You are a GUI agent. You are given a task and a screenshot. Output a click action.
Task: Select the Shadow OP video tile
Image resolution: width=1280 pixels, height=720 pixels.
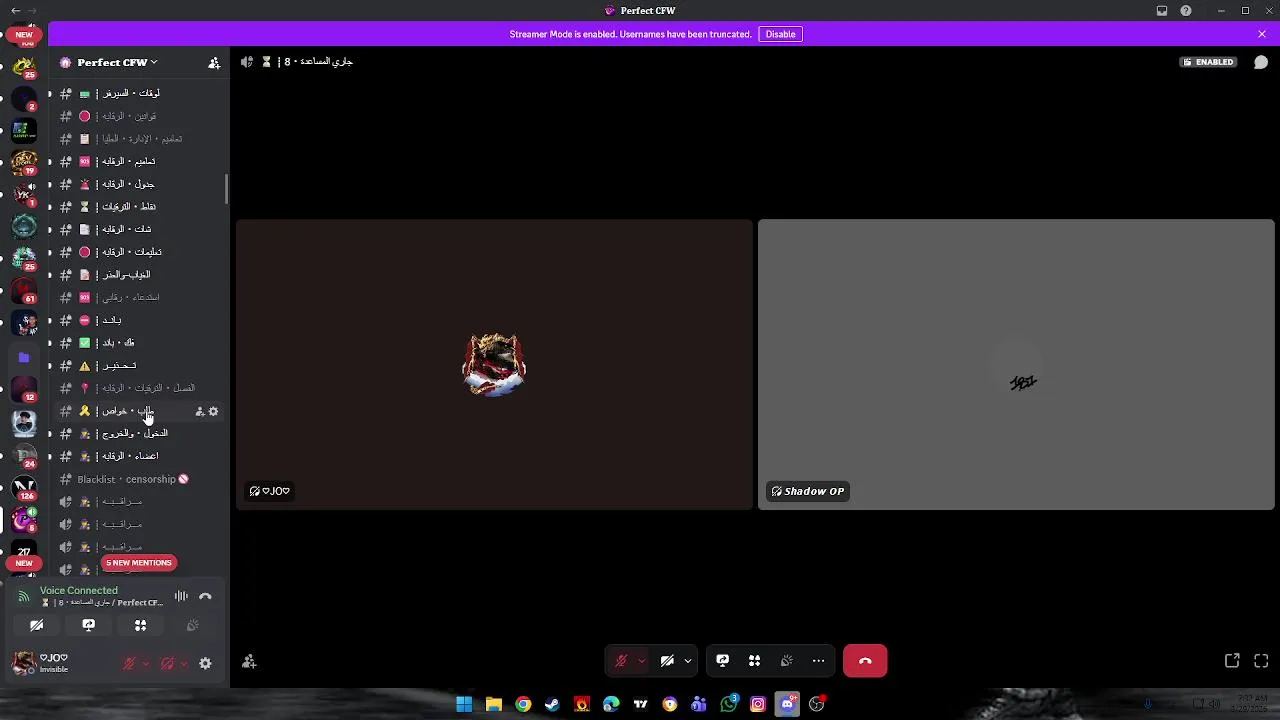[1016, 365]
